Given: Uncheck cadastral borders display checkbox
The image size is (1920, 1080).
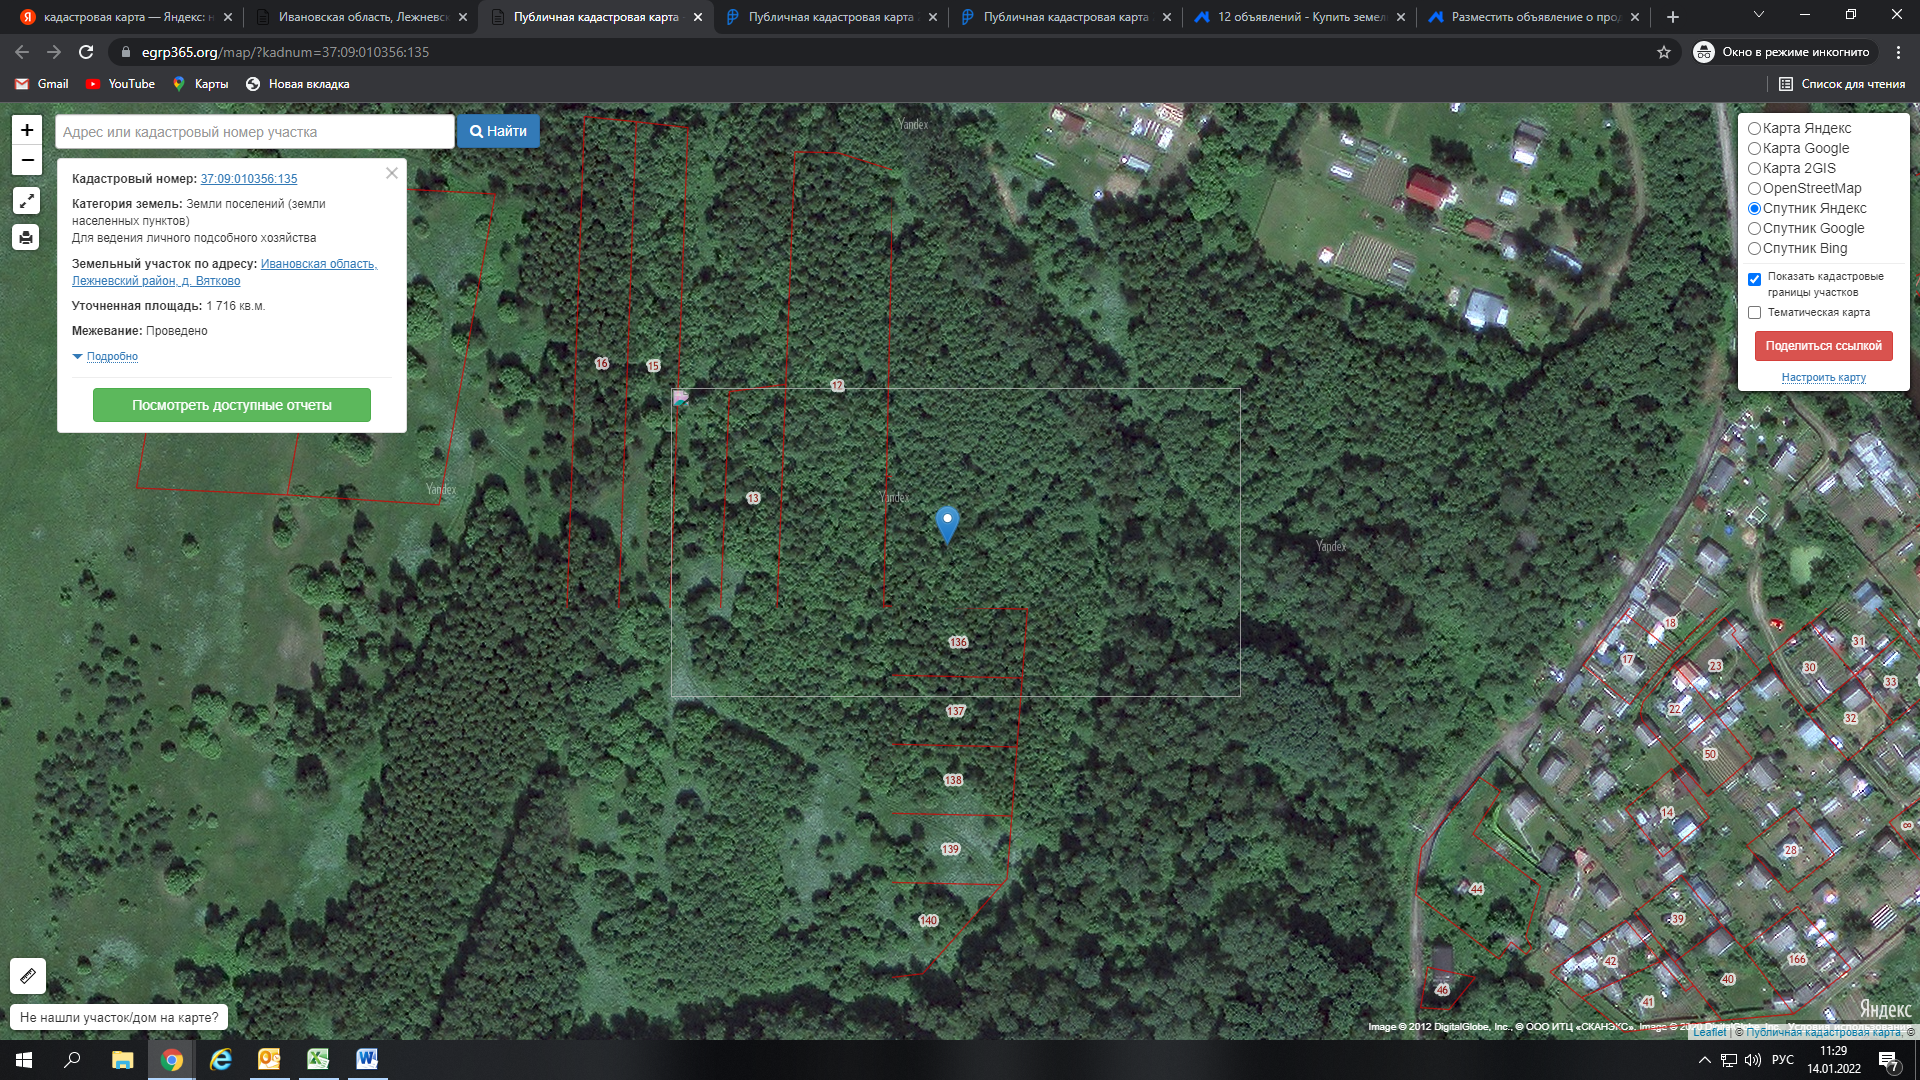Looking at the screenshot, I should coord(1754,279).
